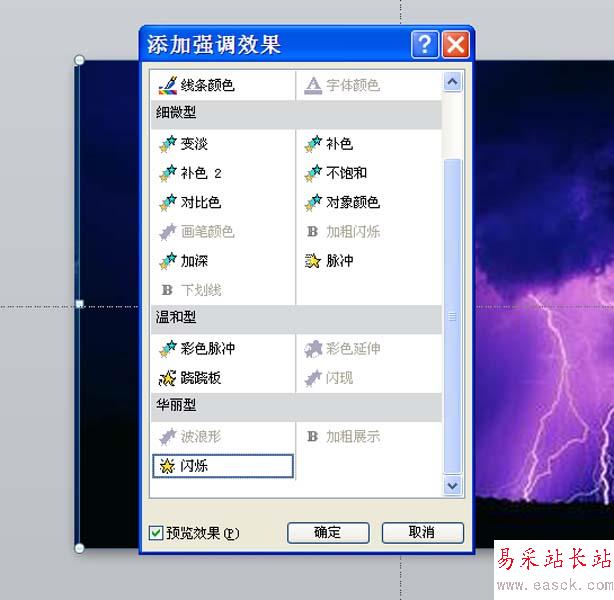Select the 闪烁 yellow star icon
This screenshot has width=614, height=600.
coord(167,466)
